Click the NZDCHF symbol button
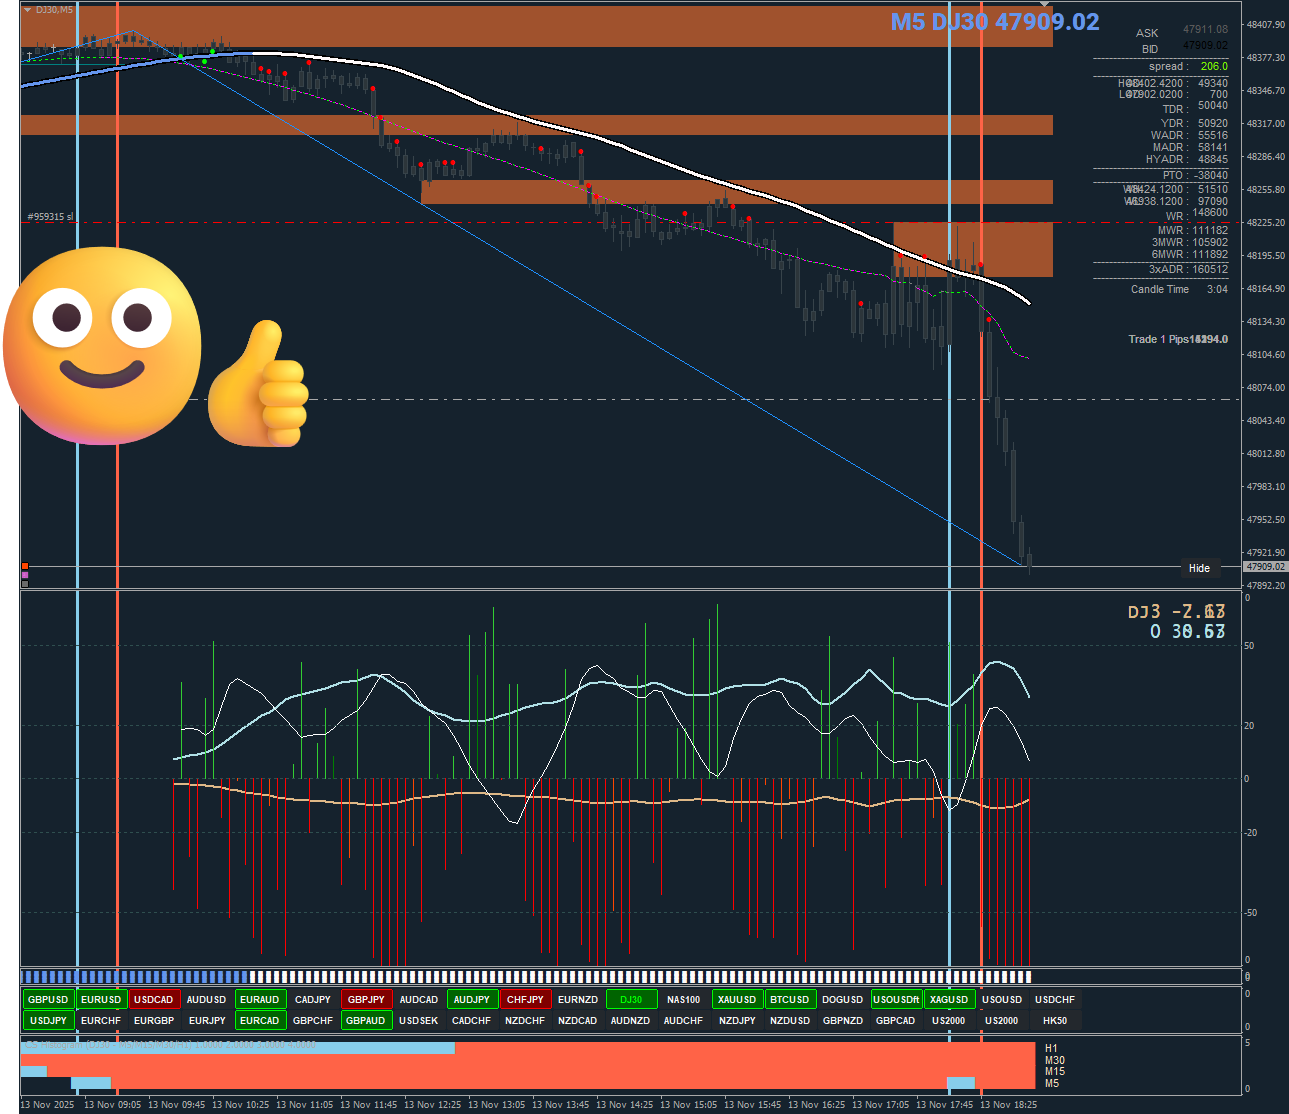Viewport: 1289px width, 1114px height. (525, 1021)
